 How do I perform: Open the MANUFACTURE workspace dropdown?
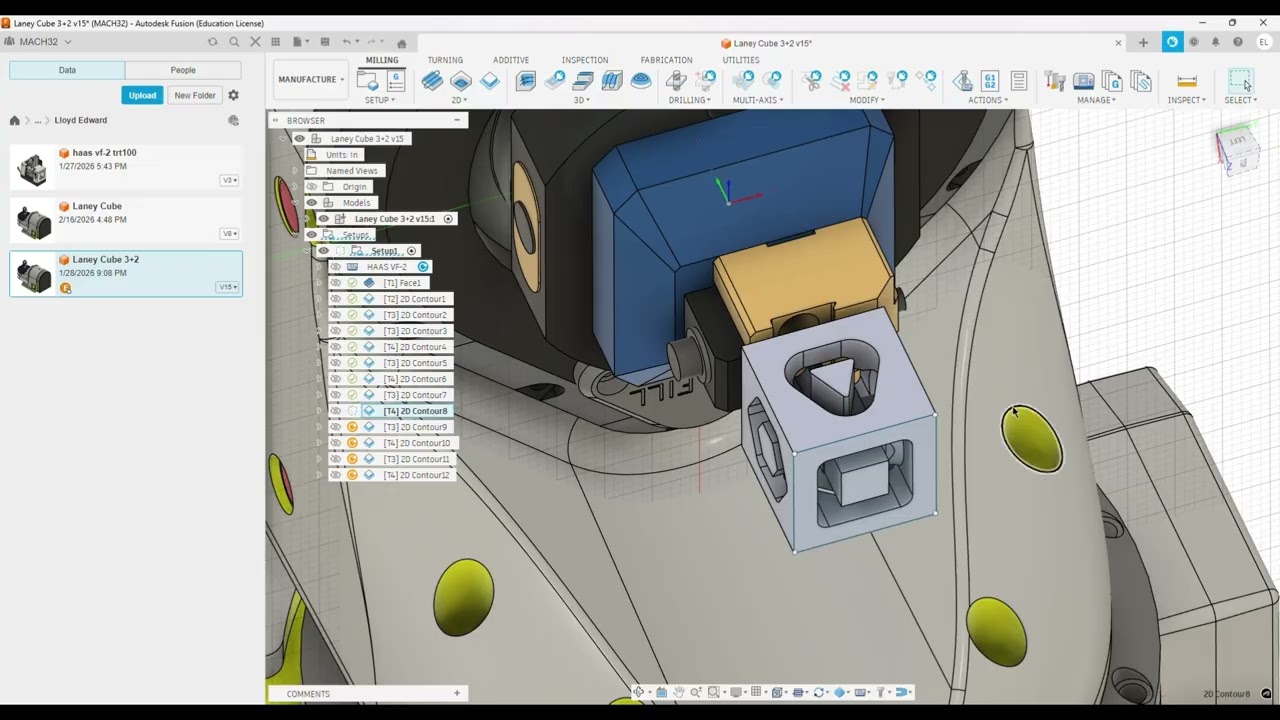pos(311,79)
